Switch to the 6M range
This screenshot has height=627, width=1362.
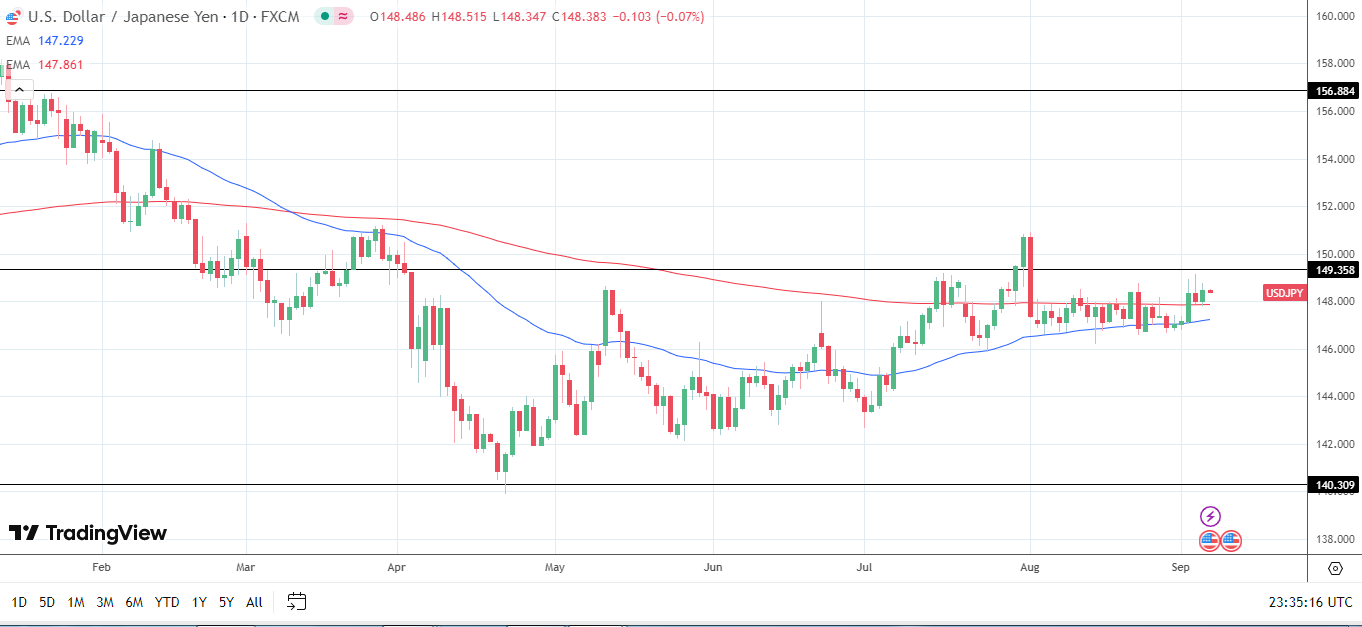(134, 602)
